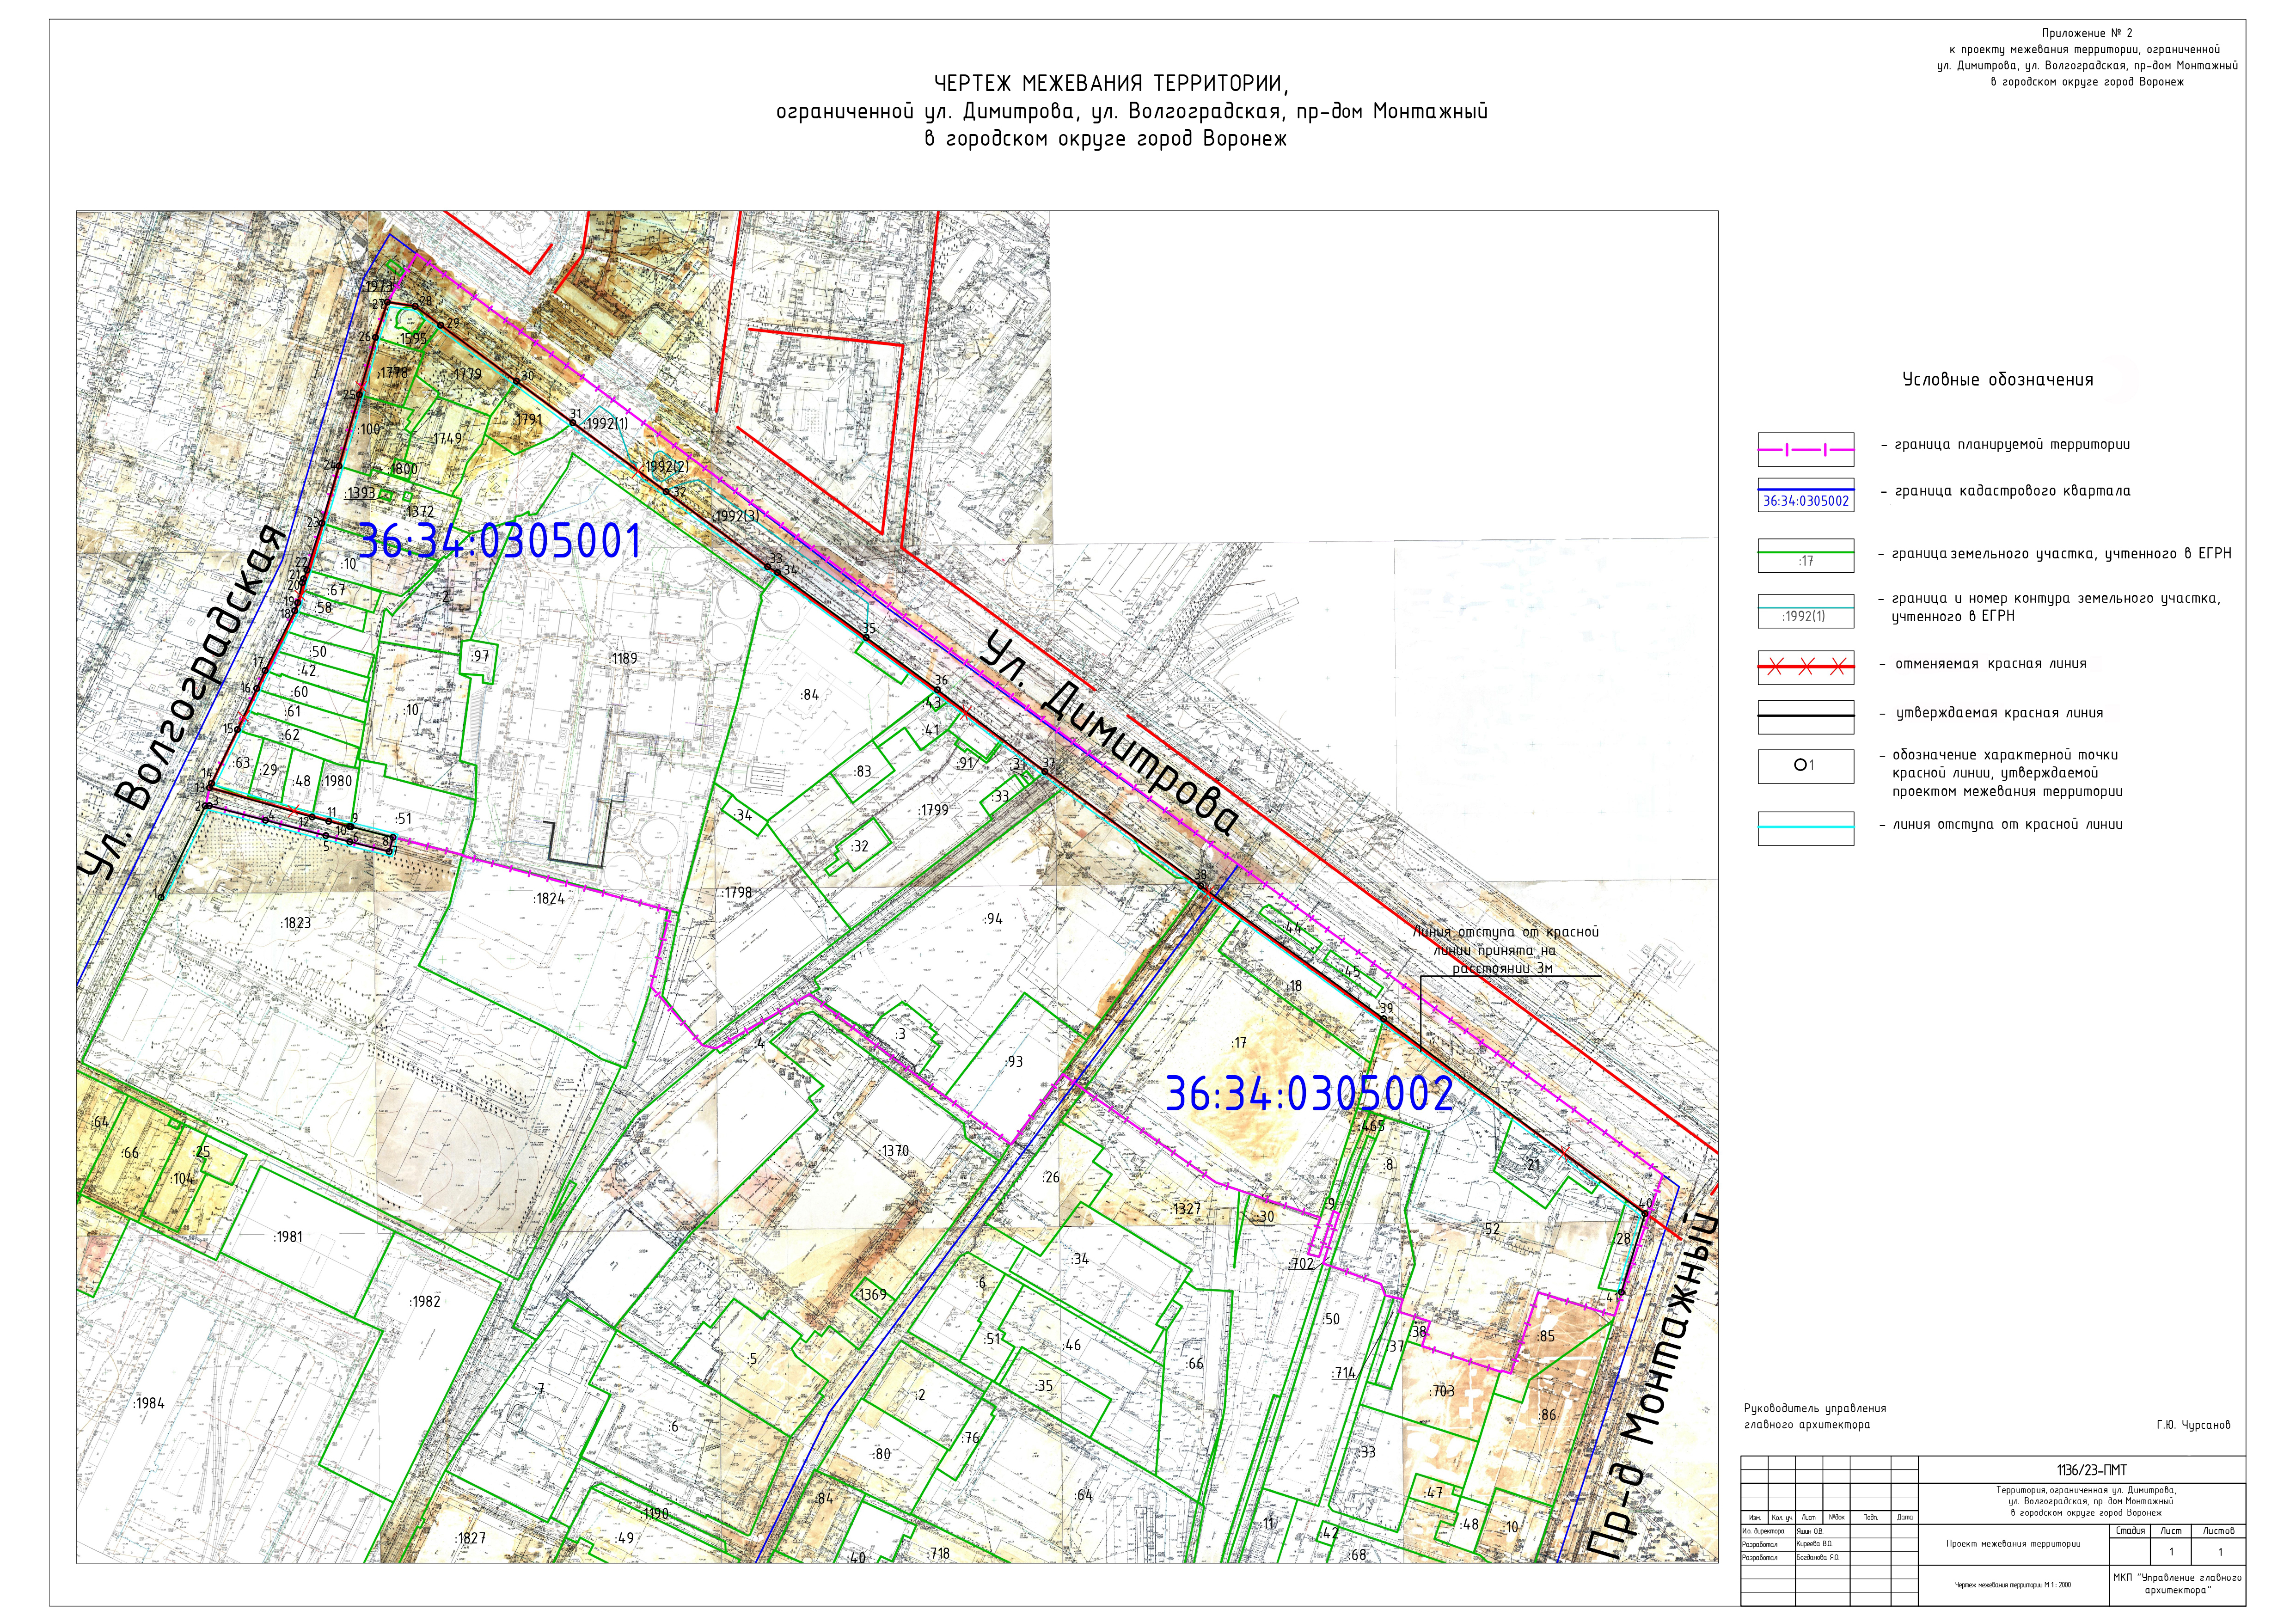Viewport: 2296px width, 1622px height.
Task: Click the magenta planned territory boundary legend symbol
Action: point(1805,450)
